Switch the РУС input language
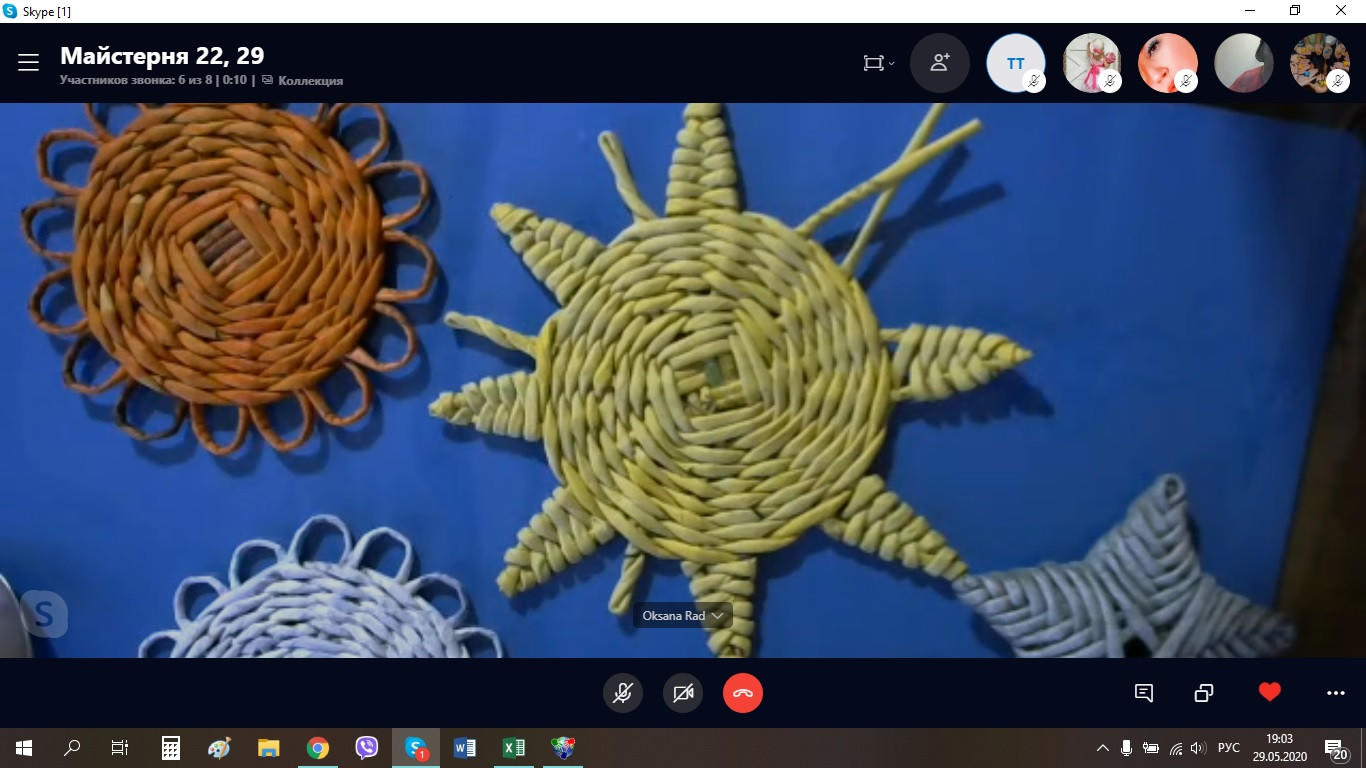 1229,748
